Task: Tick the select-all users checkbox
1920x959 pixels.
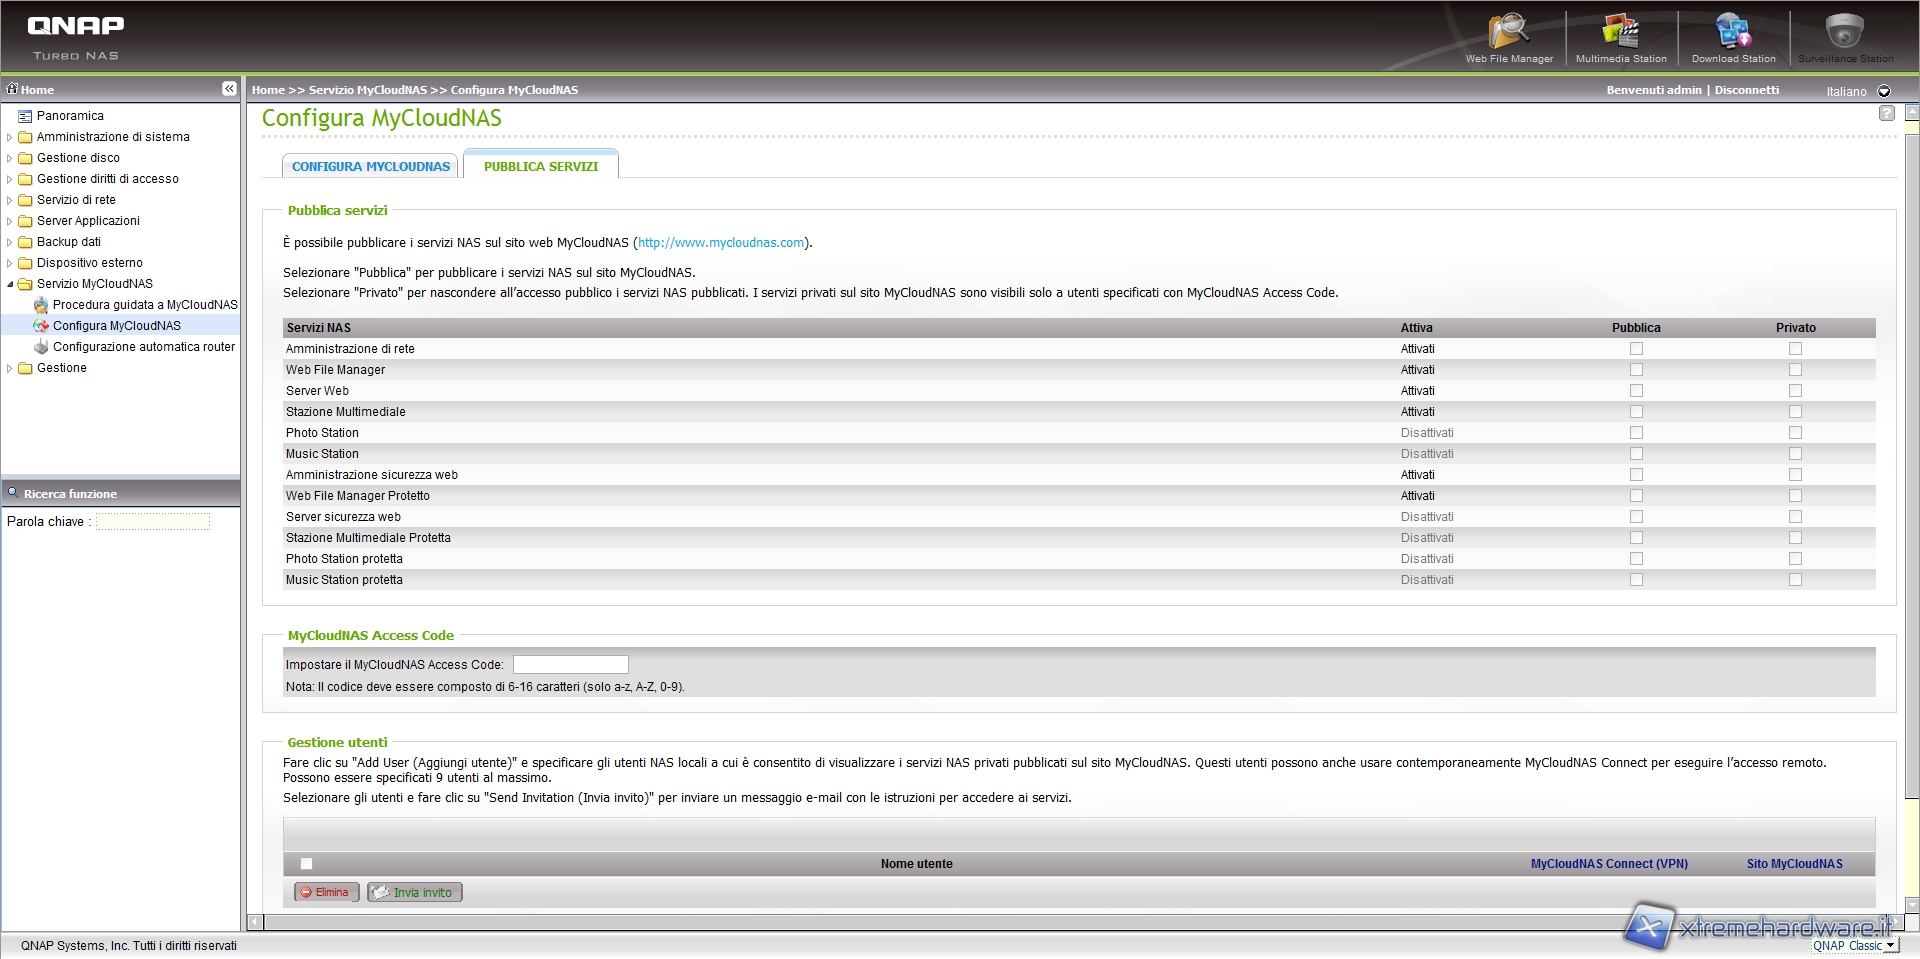Action: pos(306,864)
